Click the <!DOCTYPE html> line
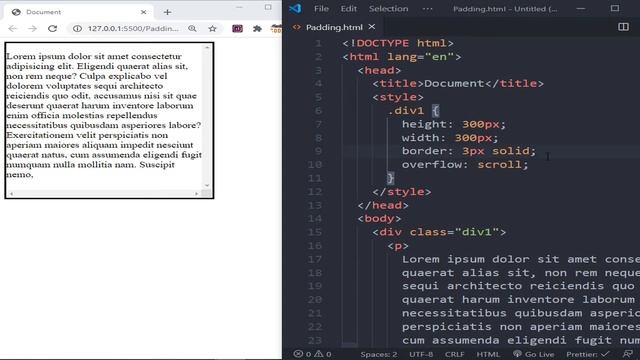The image size is (640, 360). pos(398,43)
